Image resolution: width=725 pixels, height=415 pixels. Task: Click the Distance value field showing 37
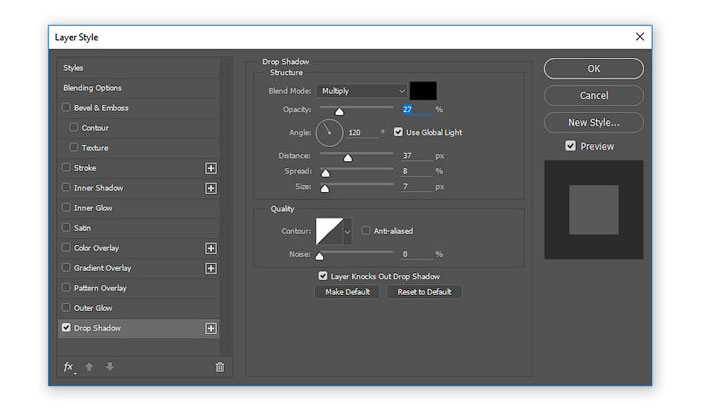(x=417, y=156)
